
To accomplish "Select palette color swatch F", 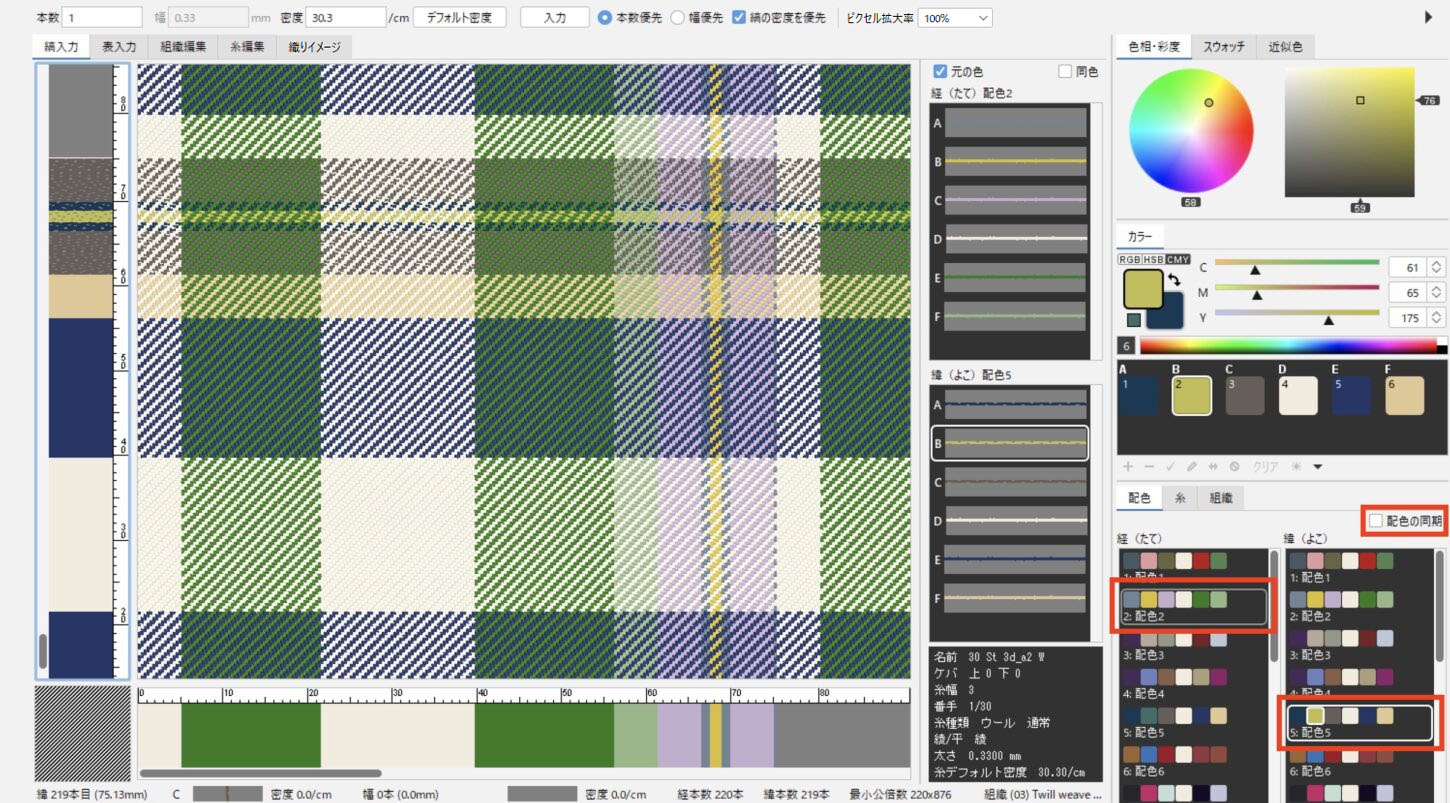I will coord(1404,396).
